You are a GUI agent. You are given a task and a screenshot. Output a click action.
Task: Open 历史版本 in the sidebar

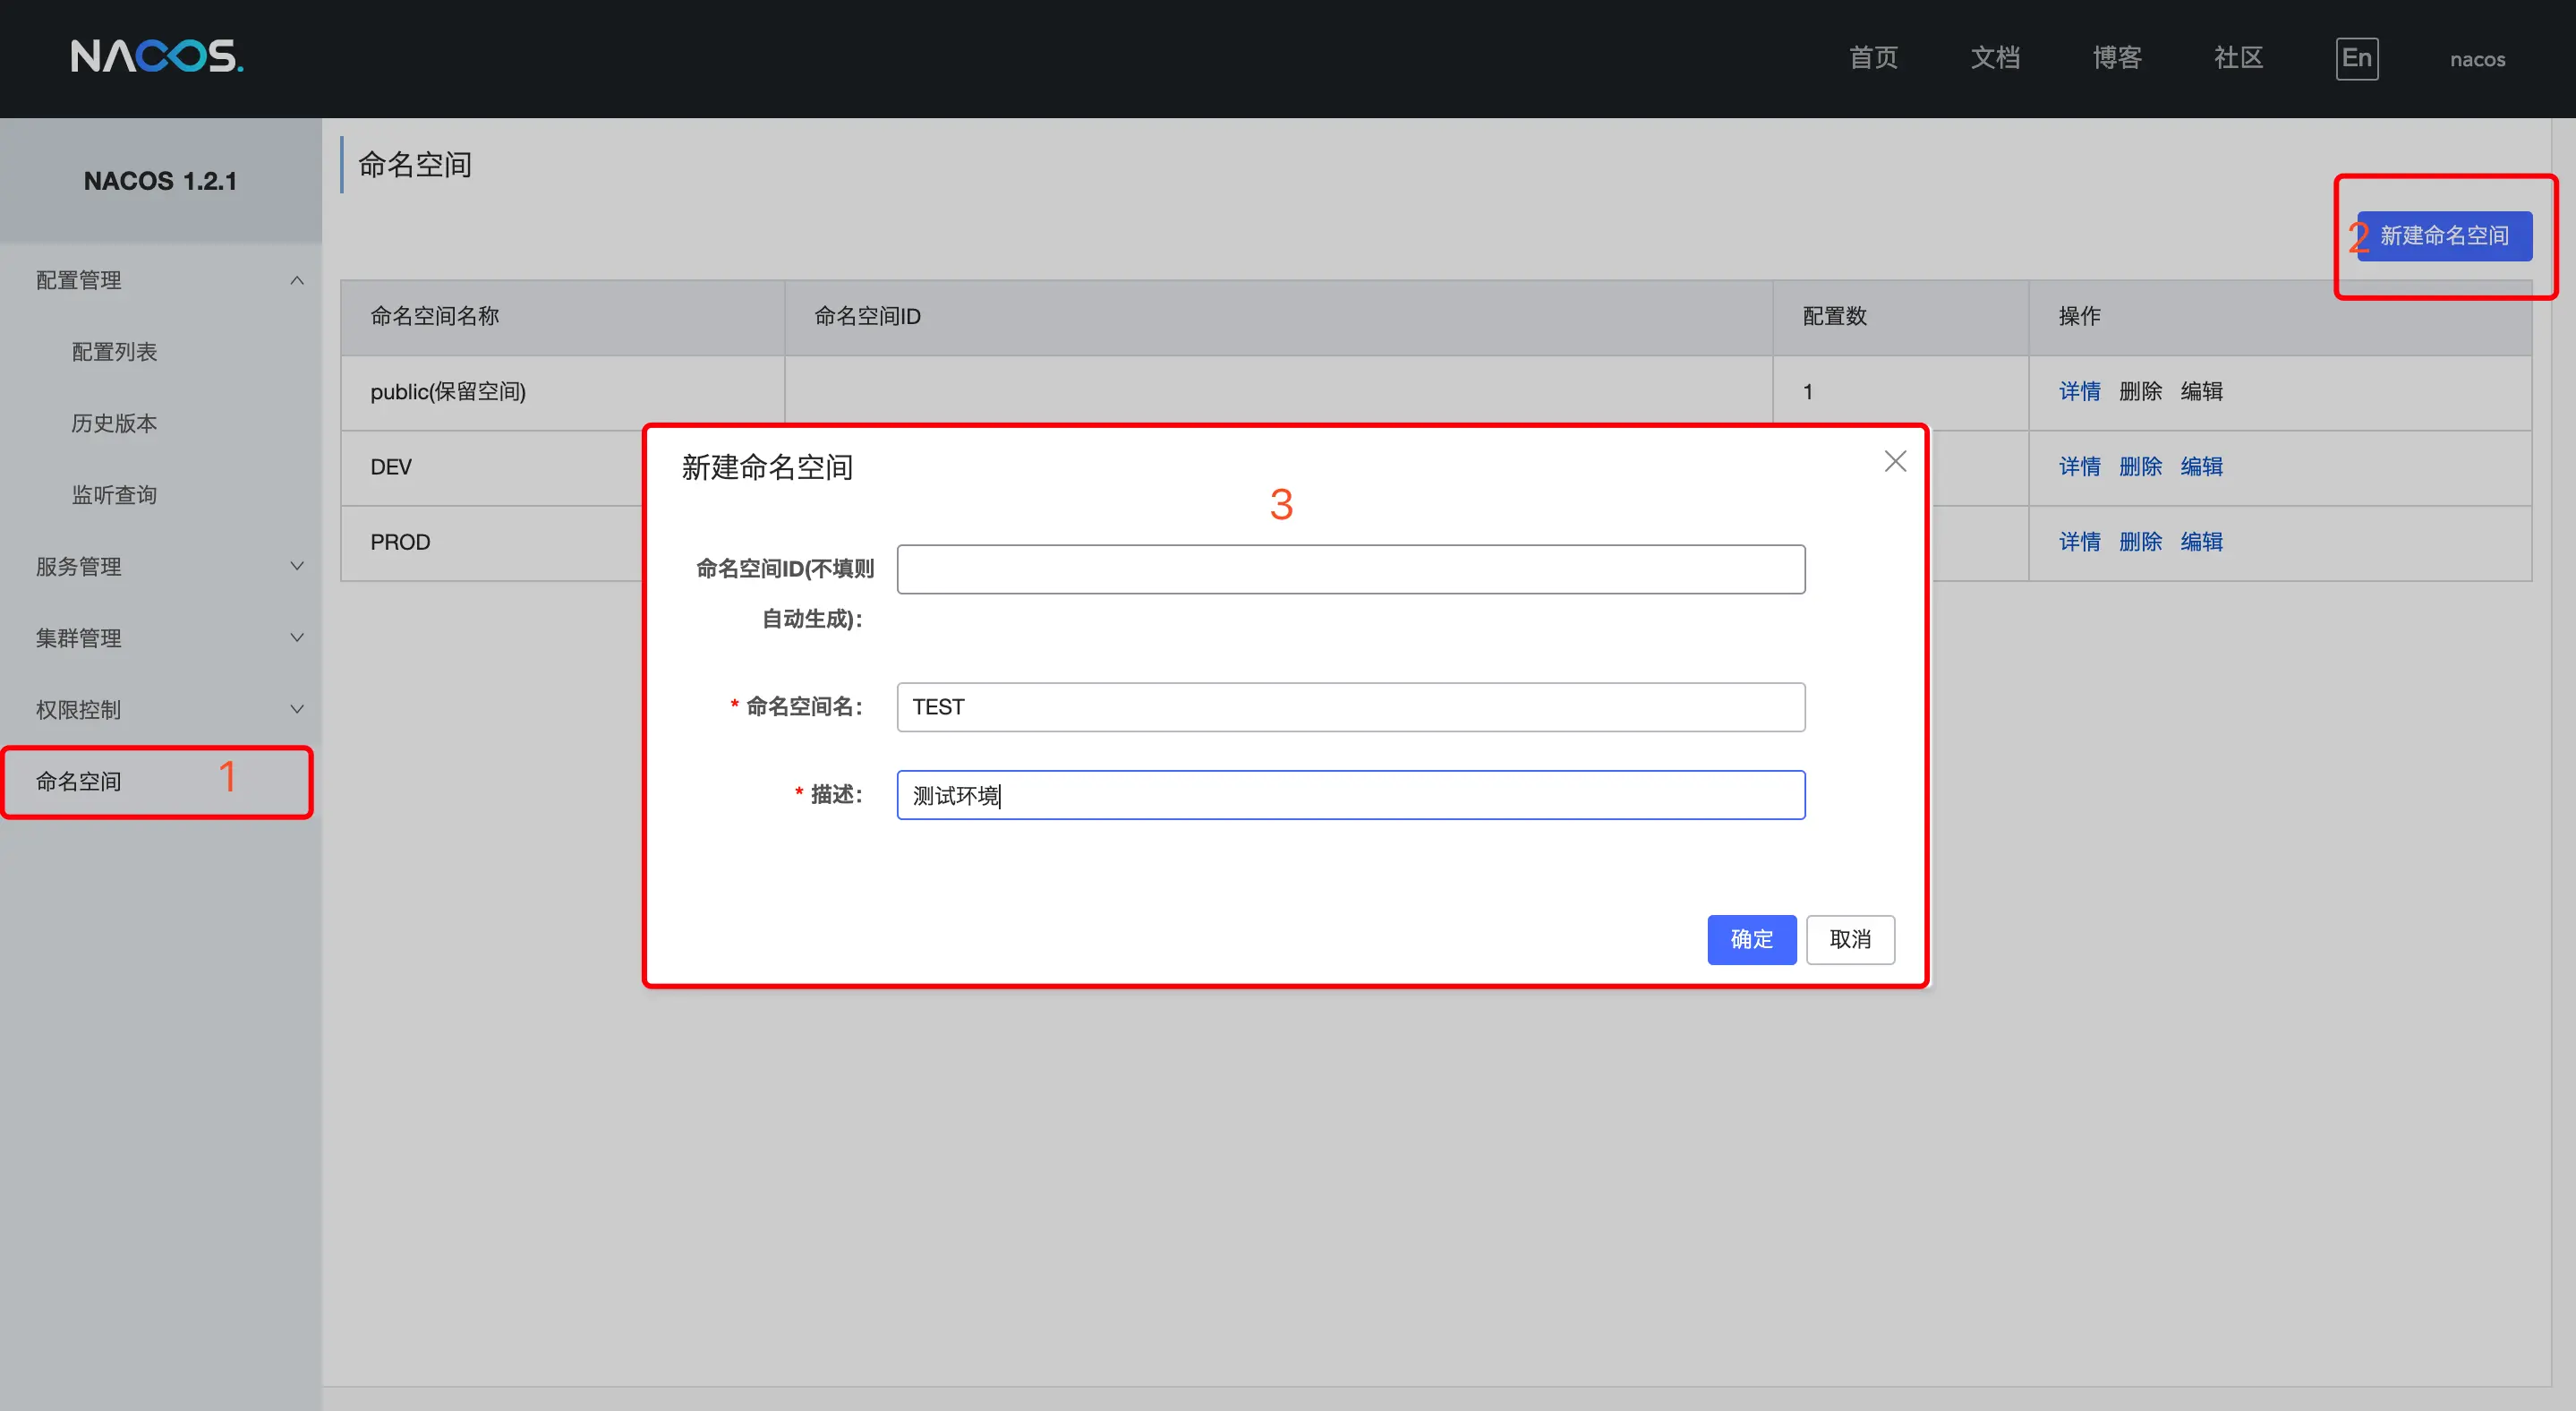click(x=114, y=423)
